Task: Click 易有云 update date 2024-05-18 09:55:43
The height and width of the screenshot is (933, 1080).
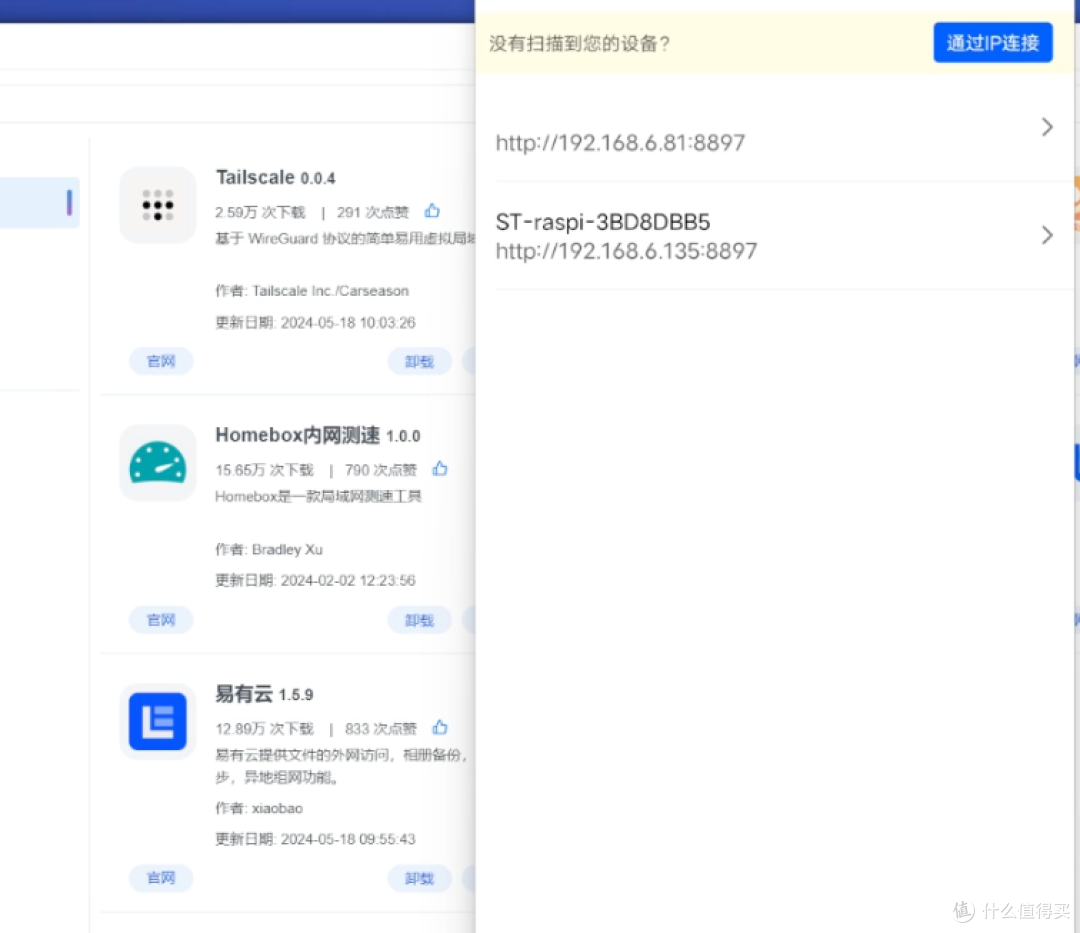Action: click(348, 839)
